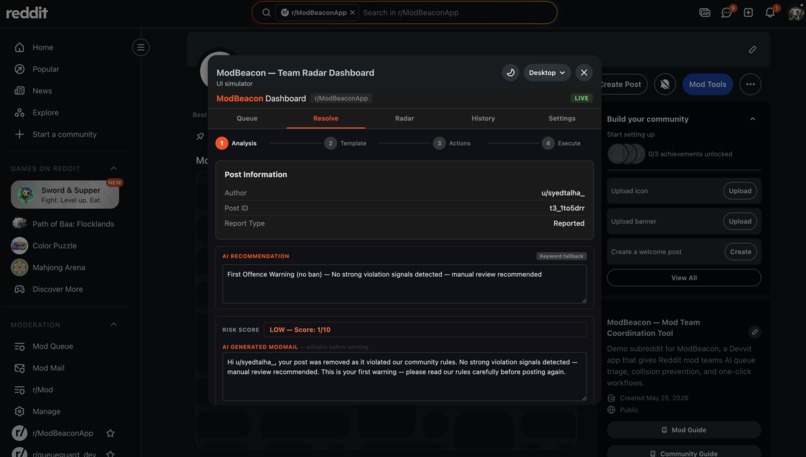Click the Risk Score LOW field
Screen dimensions: 806x457
click(x=425, y=330)
